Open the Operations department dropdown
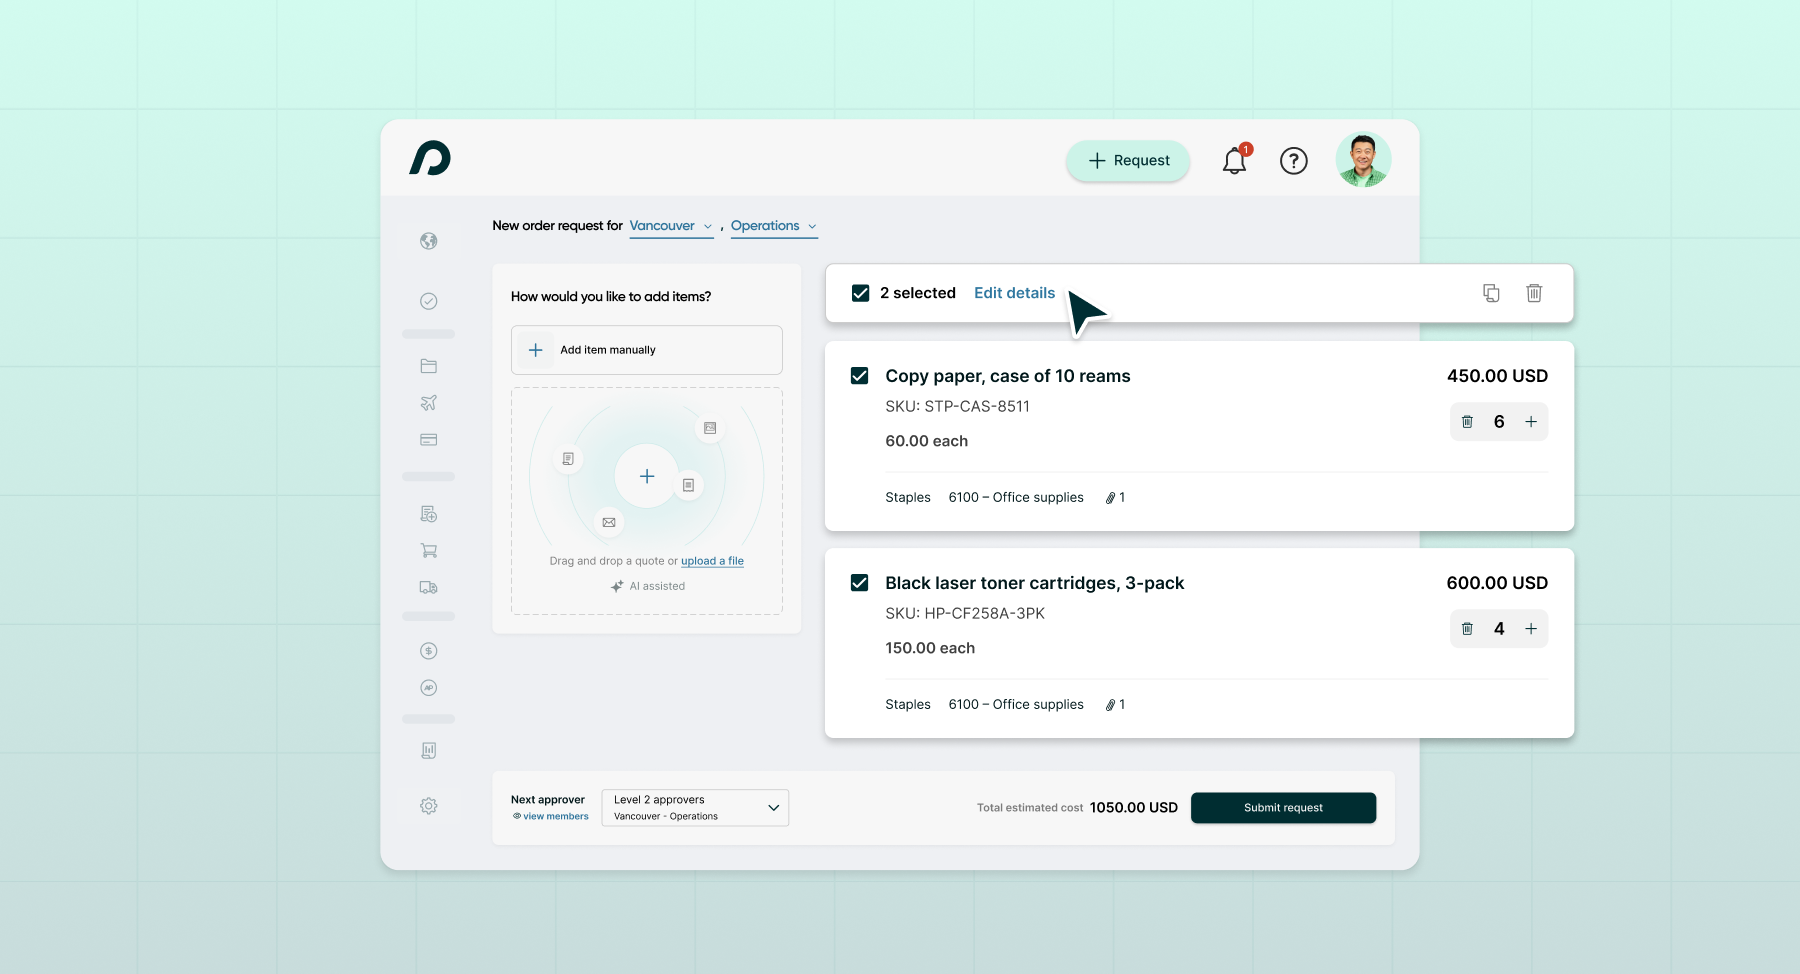1800x974 pixels. tap(774, 226)
